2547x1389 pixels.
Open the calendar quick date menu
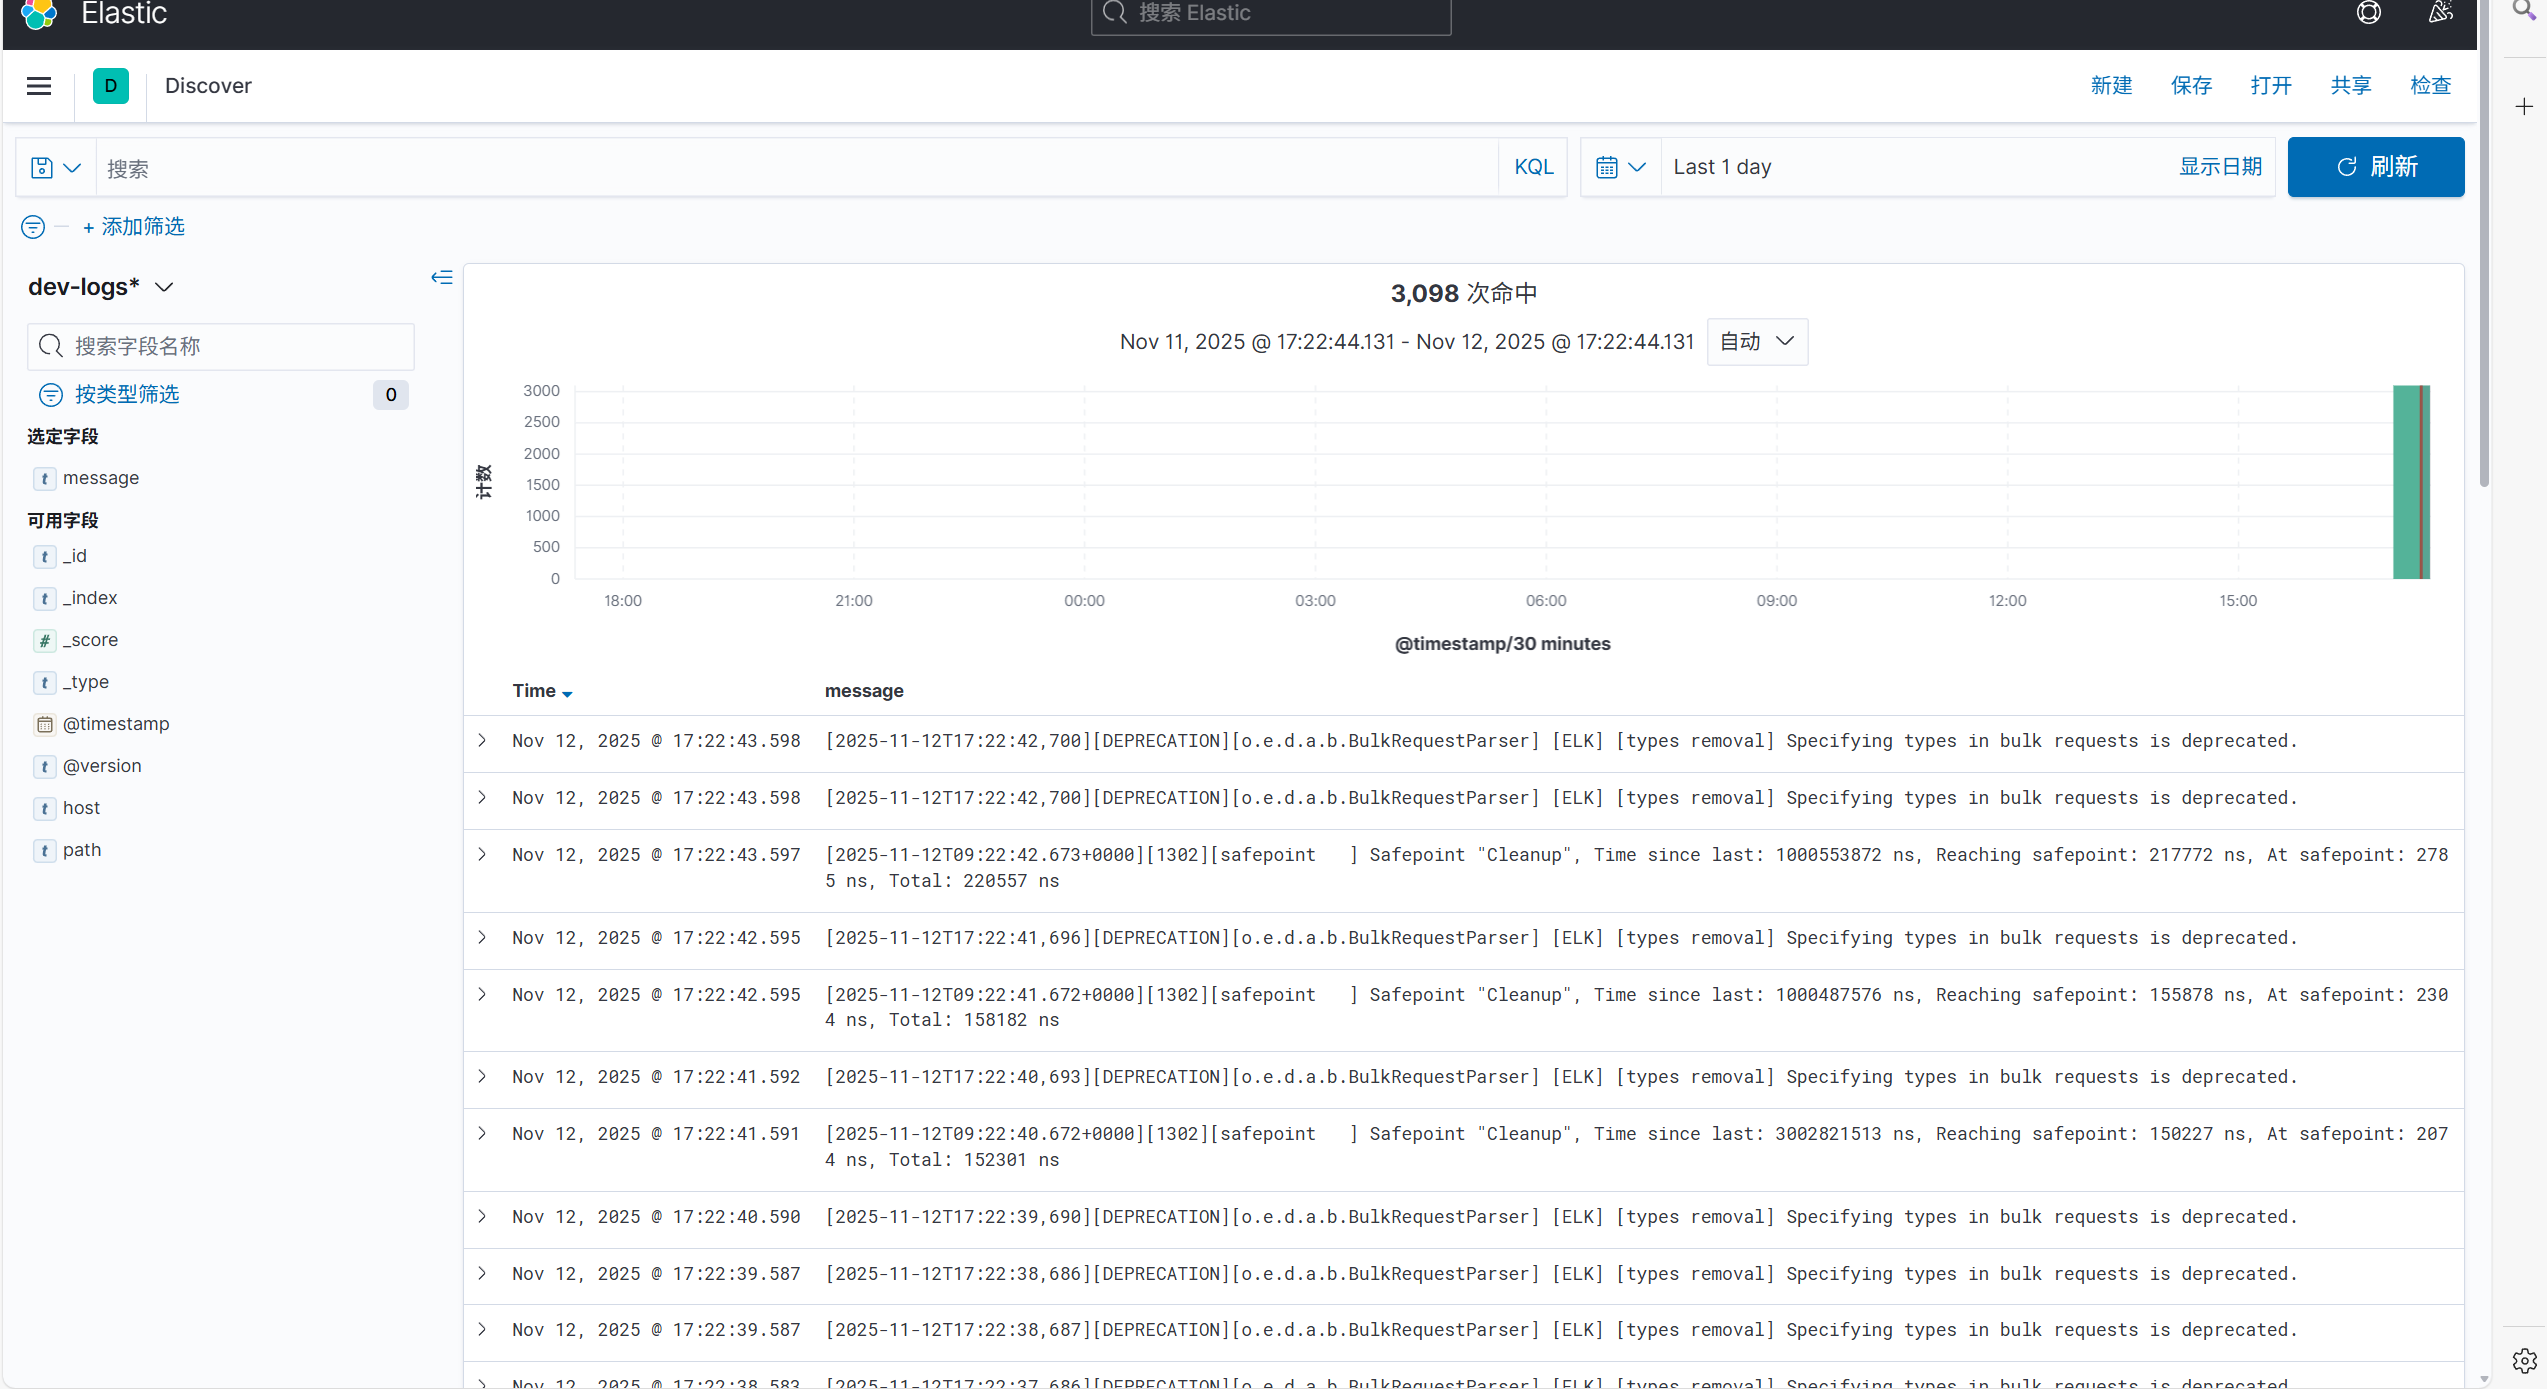[1620, 167]
